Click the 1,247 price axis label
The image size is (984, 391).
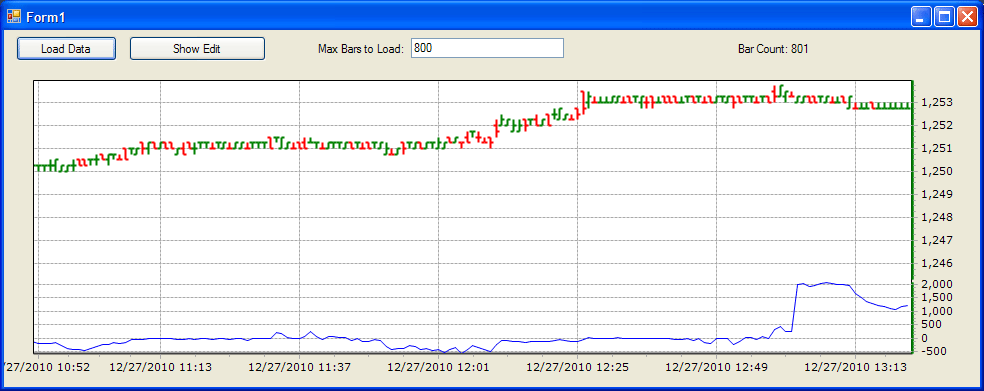click(936, 240)
